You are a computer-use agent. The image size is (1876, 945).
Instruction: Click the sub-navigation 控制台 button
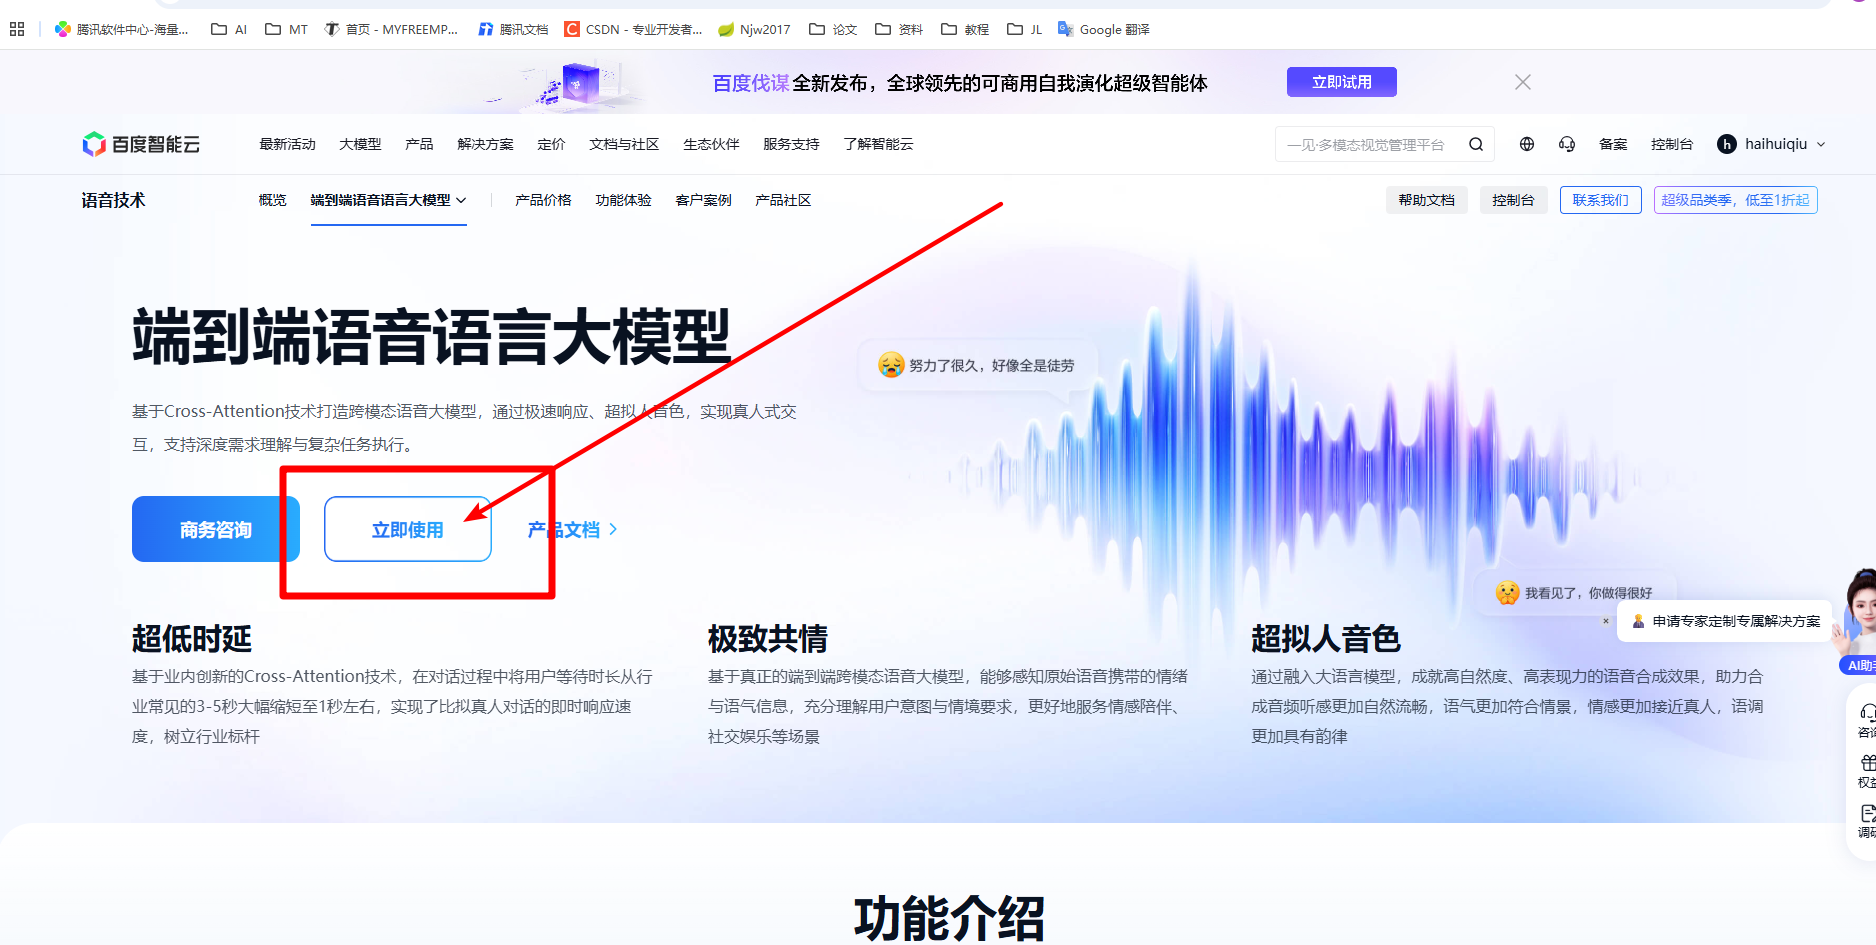[x=1513, y=200]
